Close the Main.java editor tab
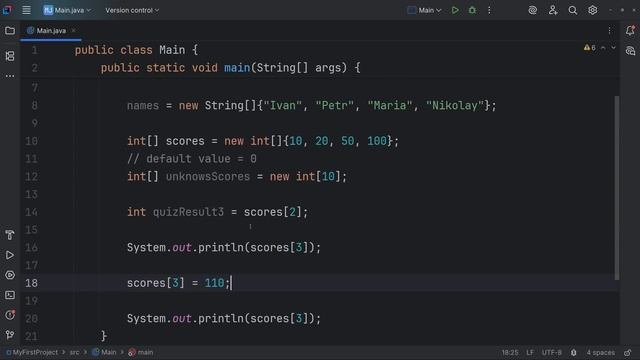 point(73,31)
